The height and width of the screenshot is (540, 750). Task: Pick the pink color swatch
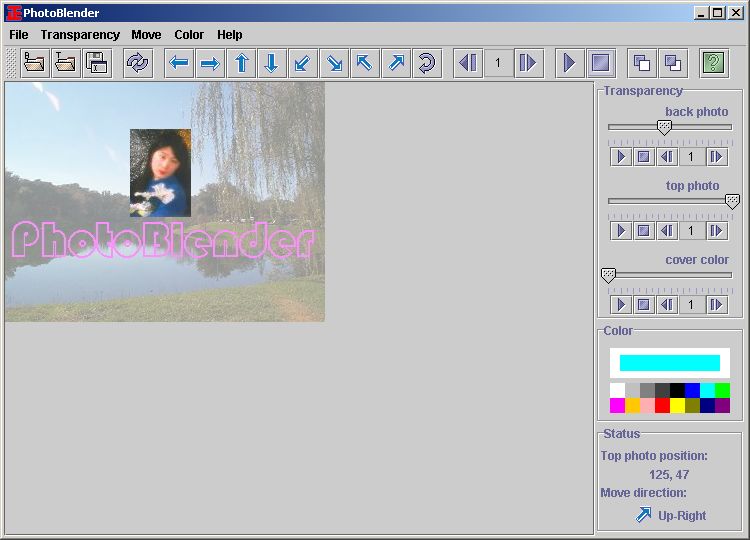point(647,405)
